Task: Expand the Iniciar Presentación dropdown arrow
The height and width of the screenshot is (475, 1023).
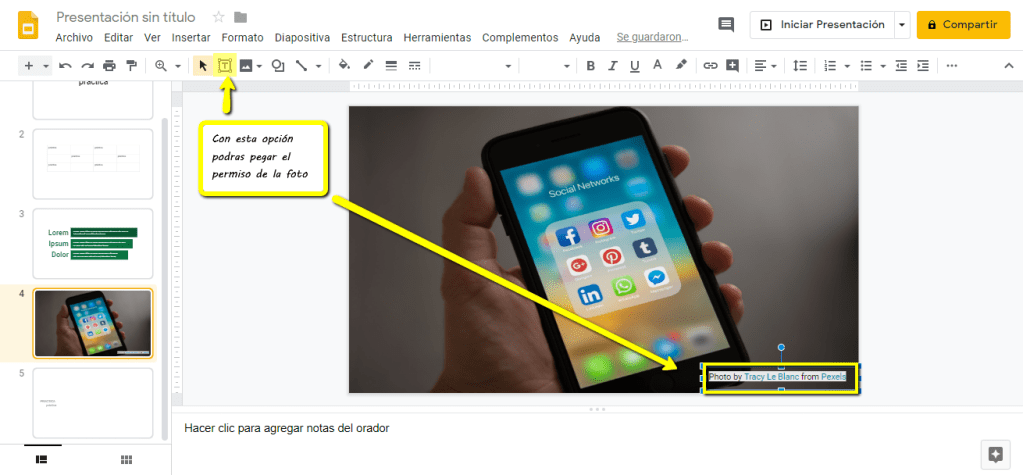Action: 903,25
